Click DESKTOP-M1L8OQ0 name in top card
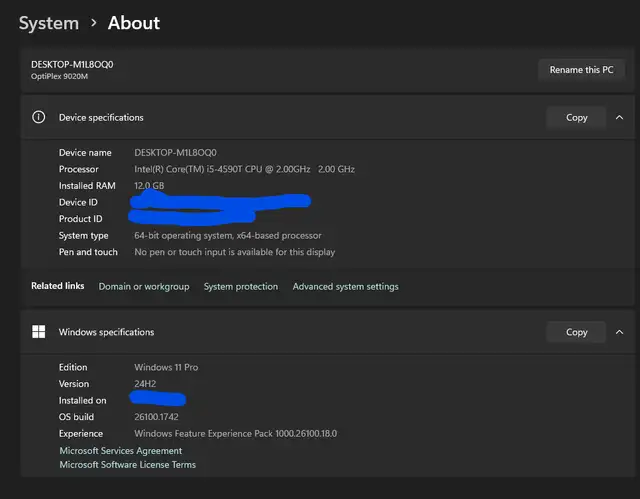640x499 pixels. pos(72,64)
